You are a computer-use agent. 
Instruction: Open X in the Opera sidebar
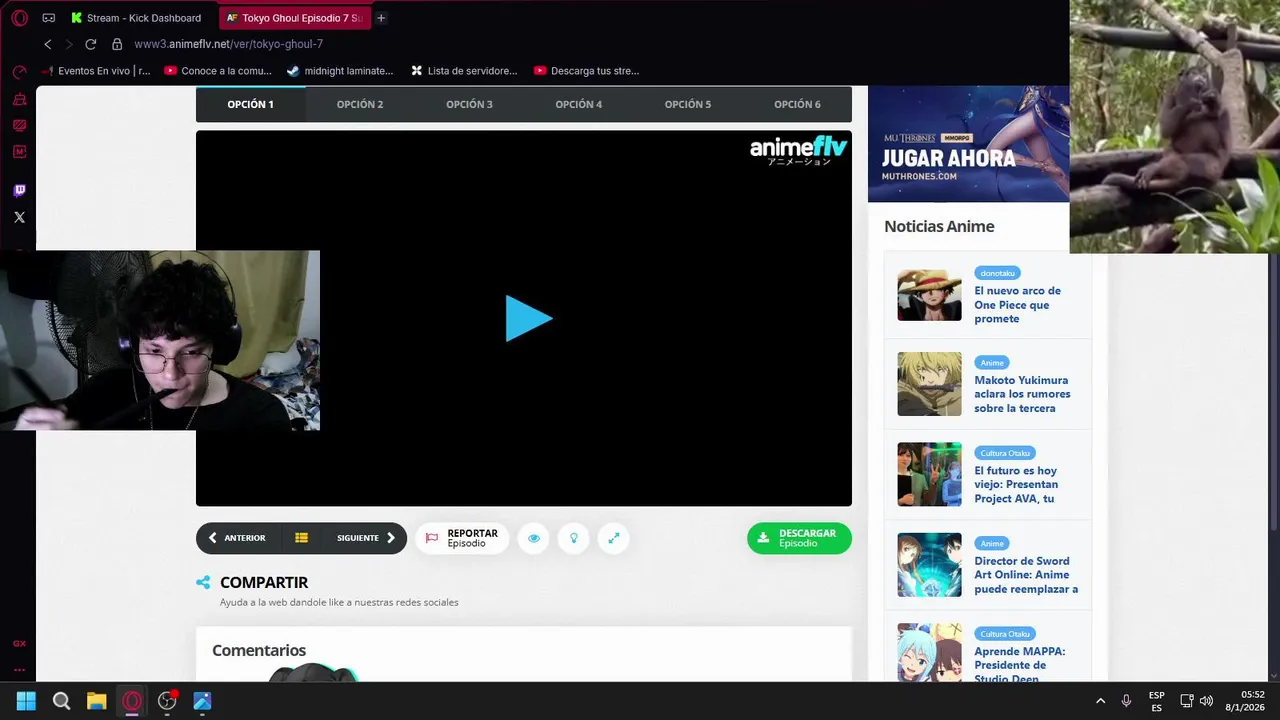(19, 217)
